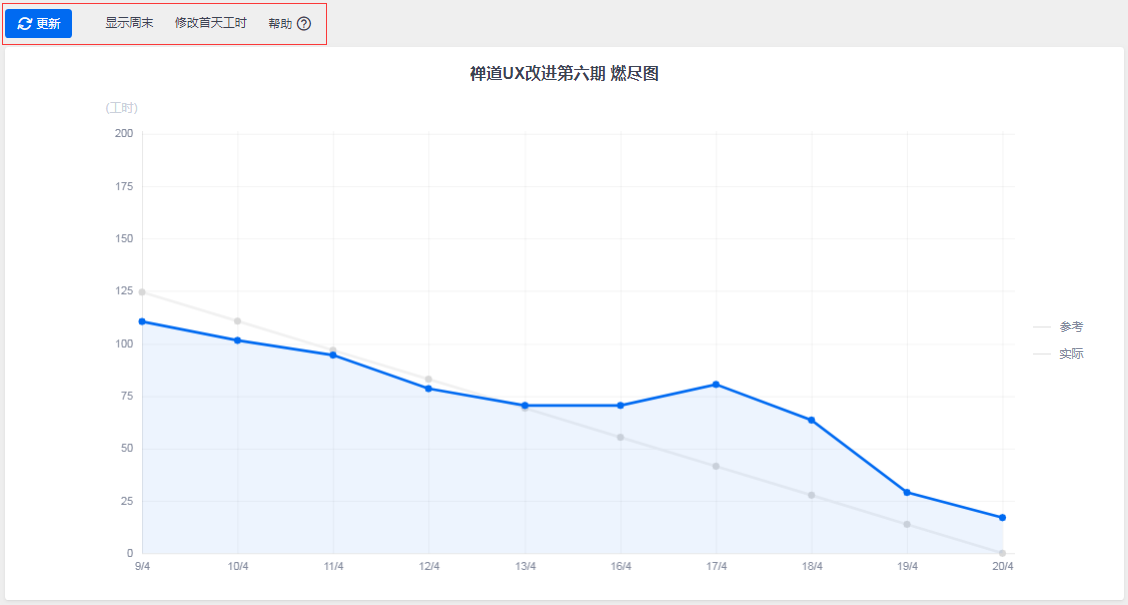The height and width of the screenshot is (605, 1128).
Task: Click the gray reference point at 18/4
Action: 811,495
